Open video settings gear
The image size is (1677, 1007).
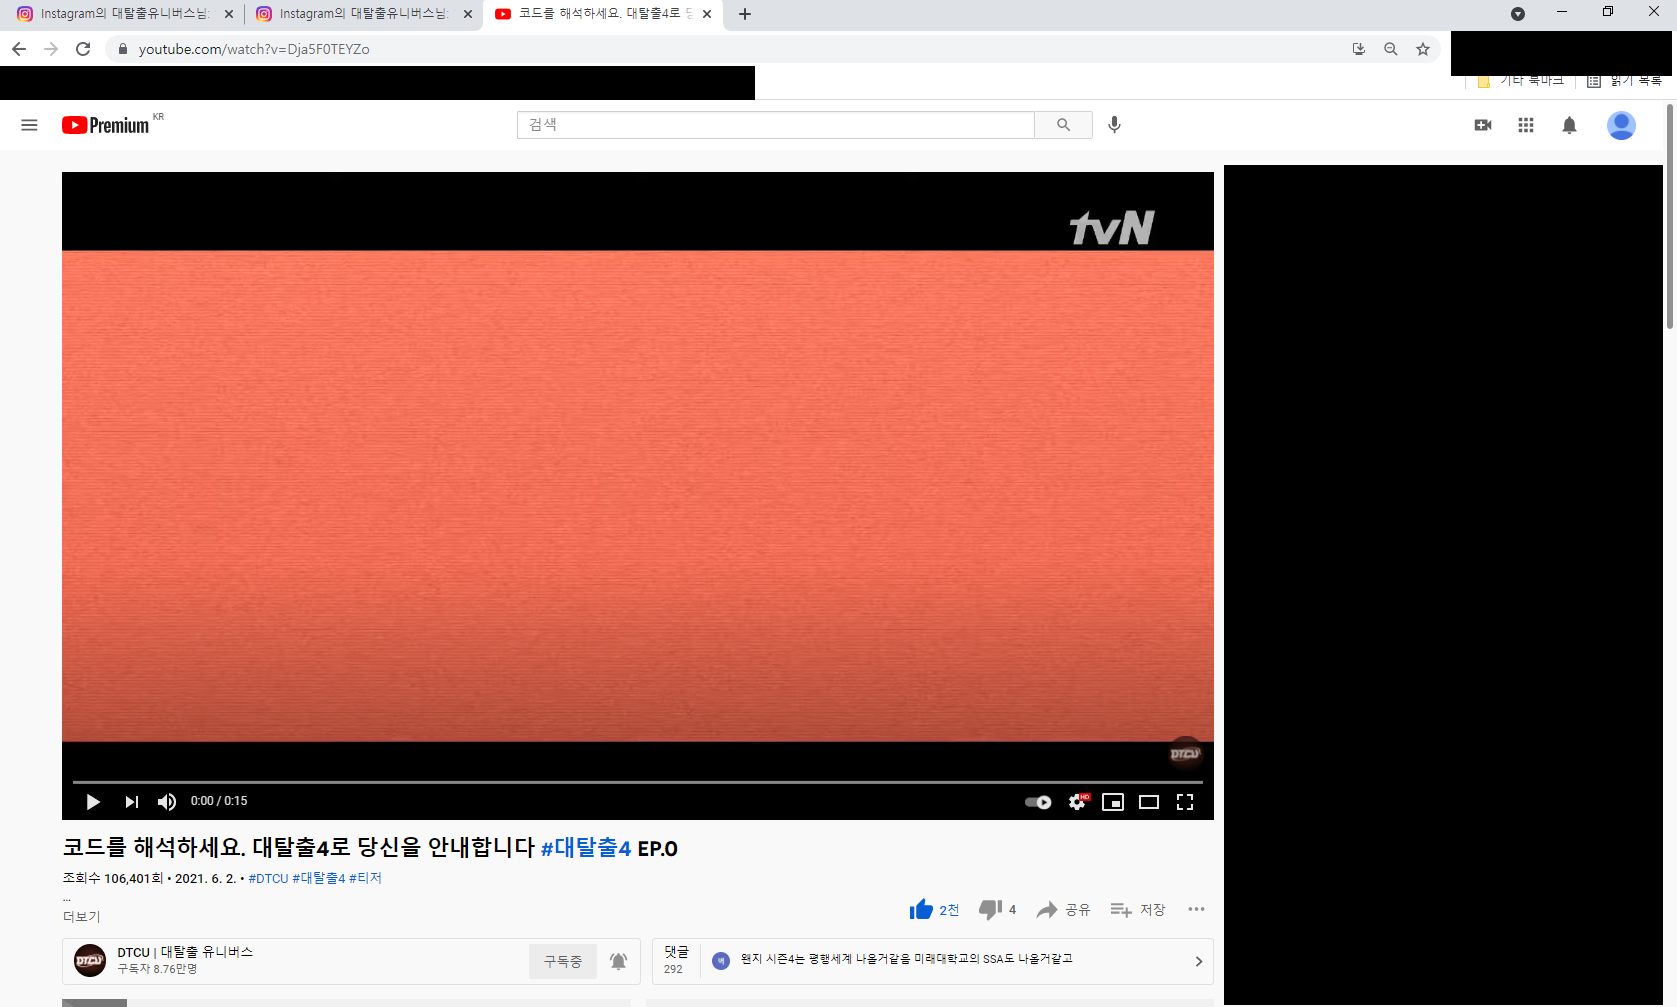coord(1077,802)
